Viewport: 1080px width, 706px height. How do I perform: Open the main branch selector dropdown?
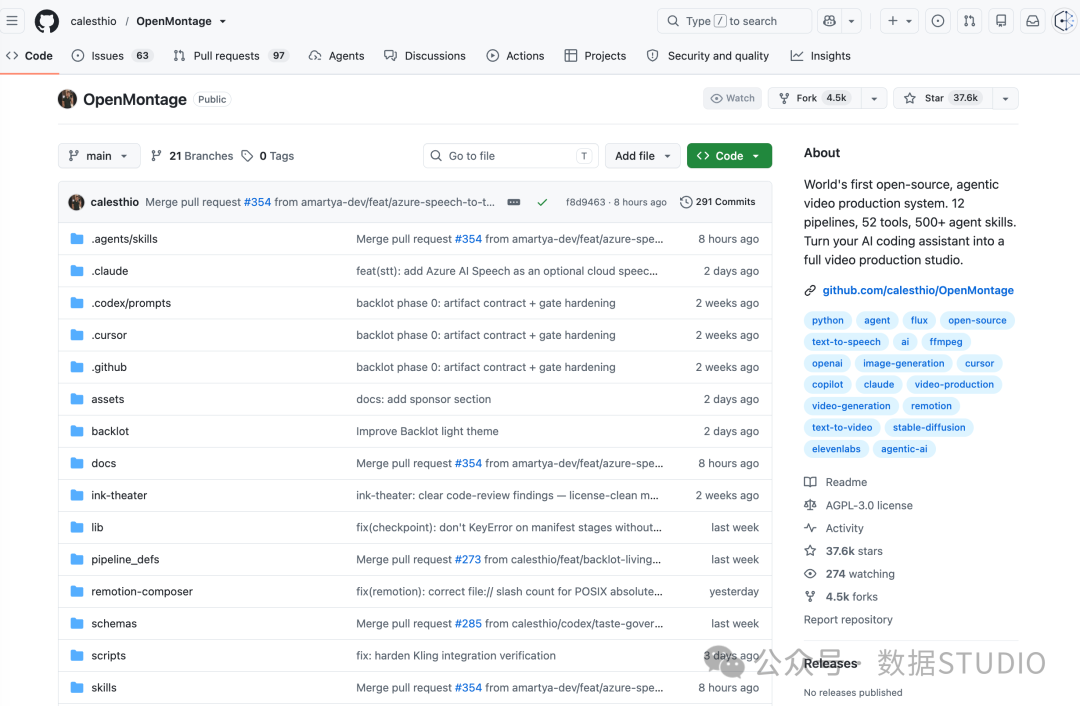(x=99, y=156)
